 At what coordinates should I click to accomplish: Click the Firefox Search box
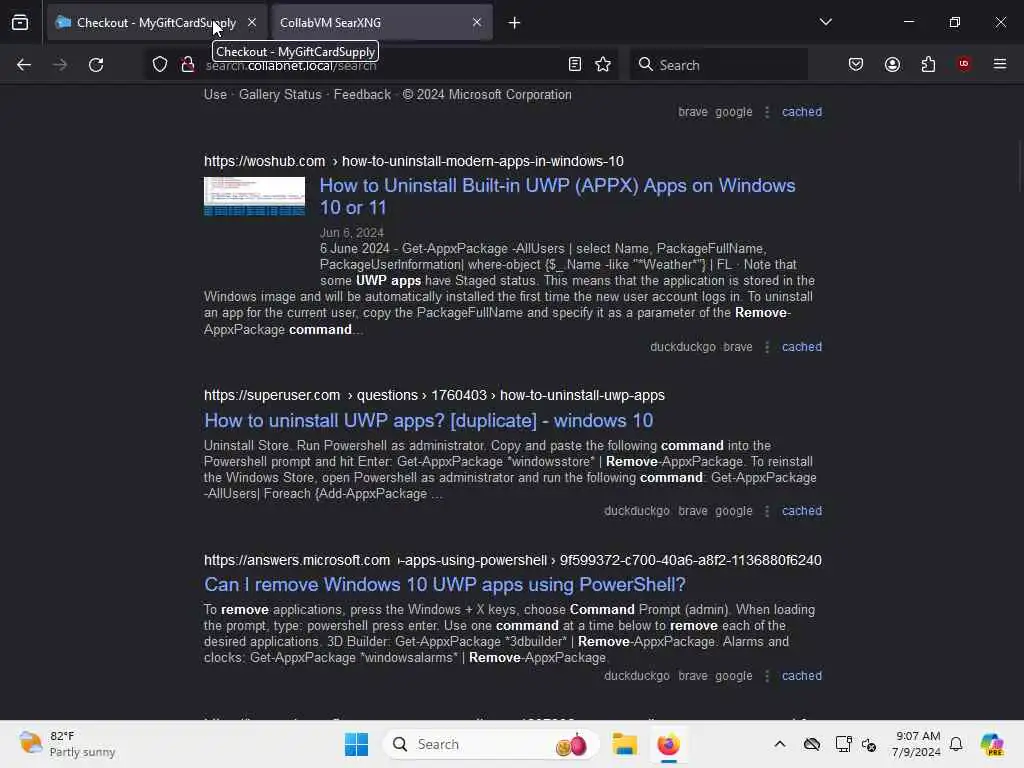click(718, 65)
